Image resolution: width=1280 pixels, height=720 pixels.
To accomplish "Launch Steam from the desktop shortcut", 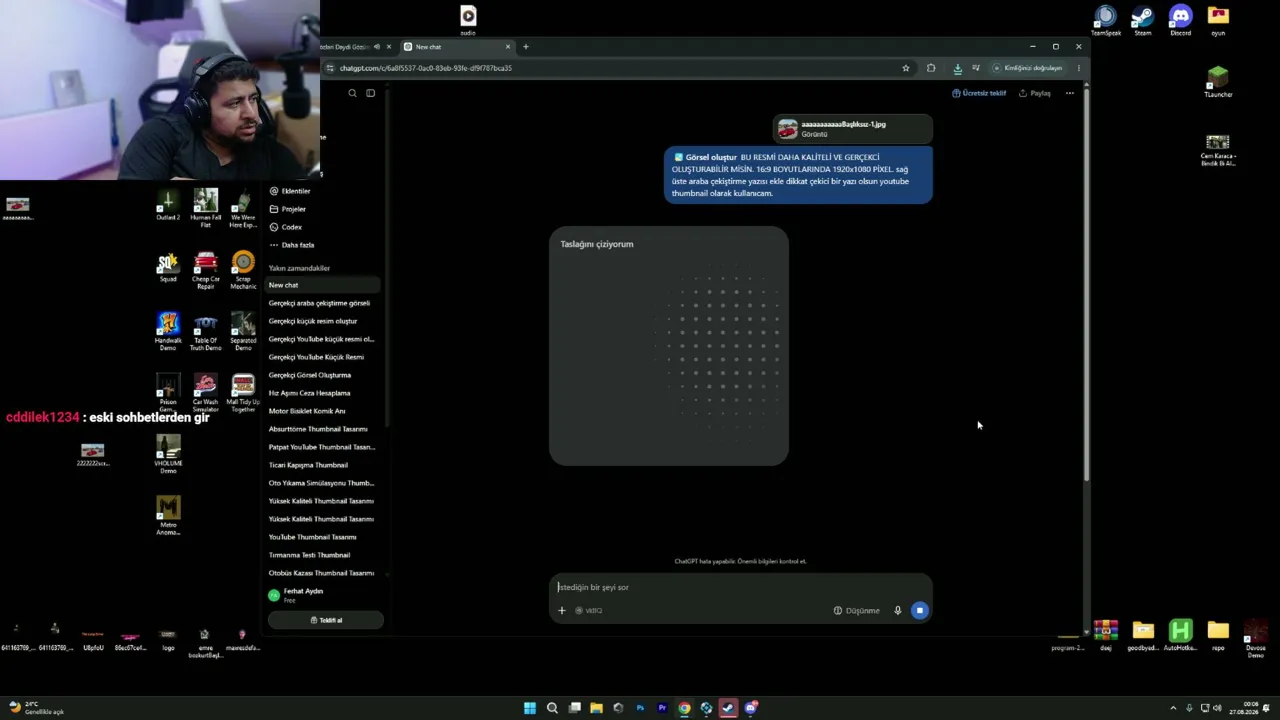I will pyautogui.click(x=1143, y=21).
